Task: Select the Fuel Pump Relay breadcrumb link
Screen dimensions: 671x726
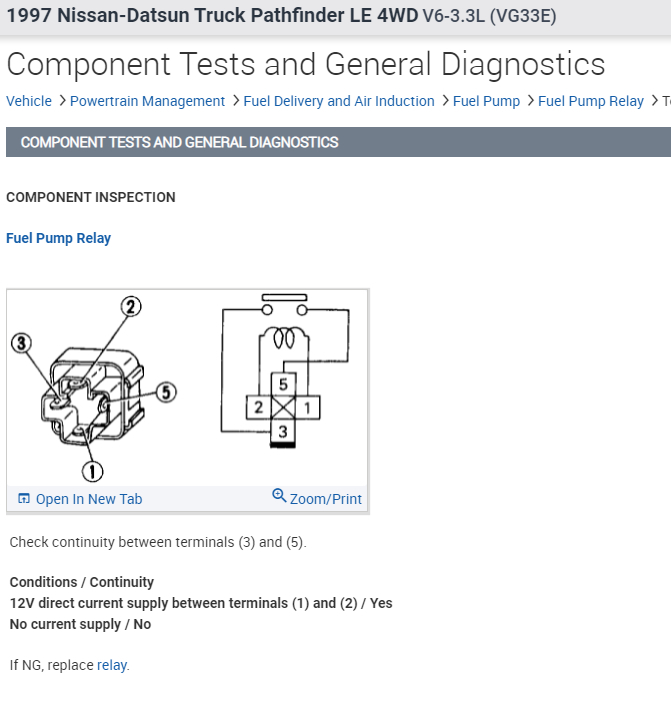Action: (x=591, y=101)
